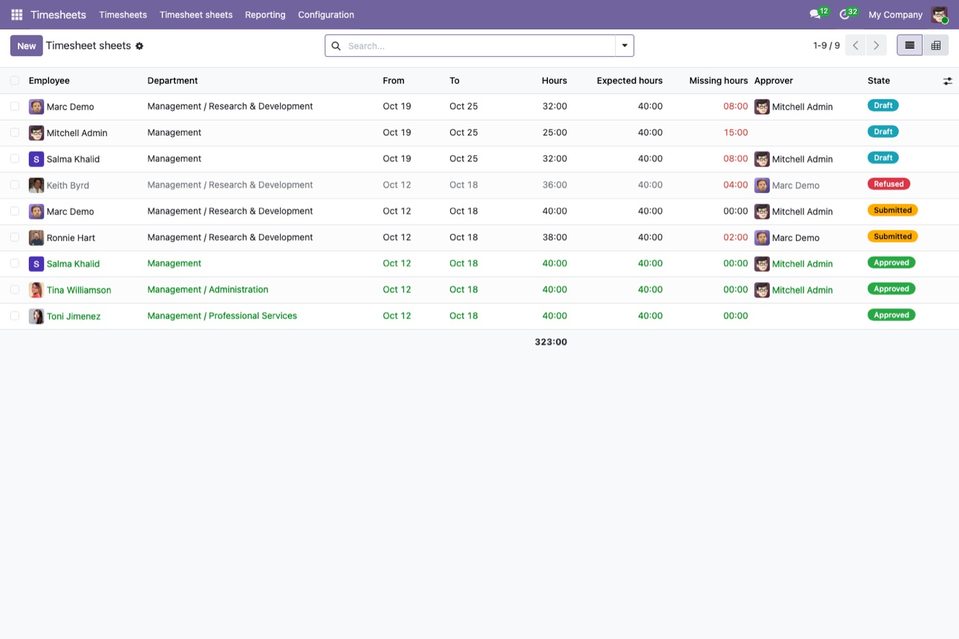Click the Timesheets app title
Screen dimensions: 959x639
pos(58,15)
